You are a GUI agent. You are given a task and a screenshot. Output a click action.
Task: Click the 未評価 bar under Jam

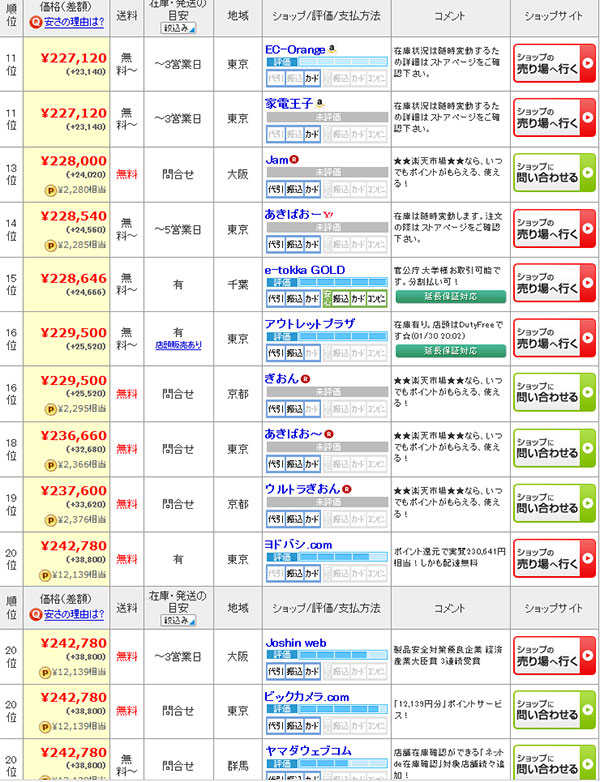327,172
